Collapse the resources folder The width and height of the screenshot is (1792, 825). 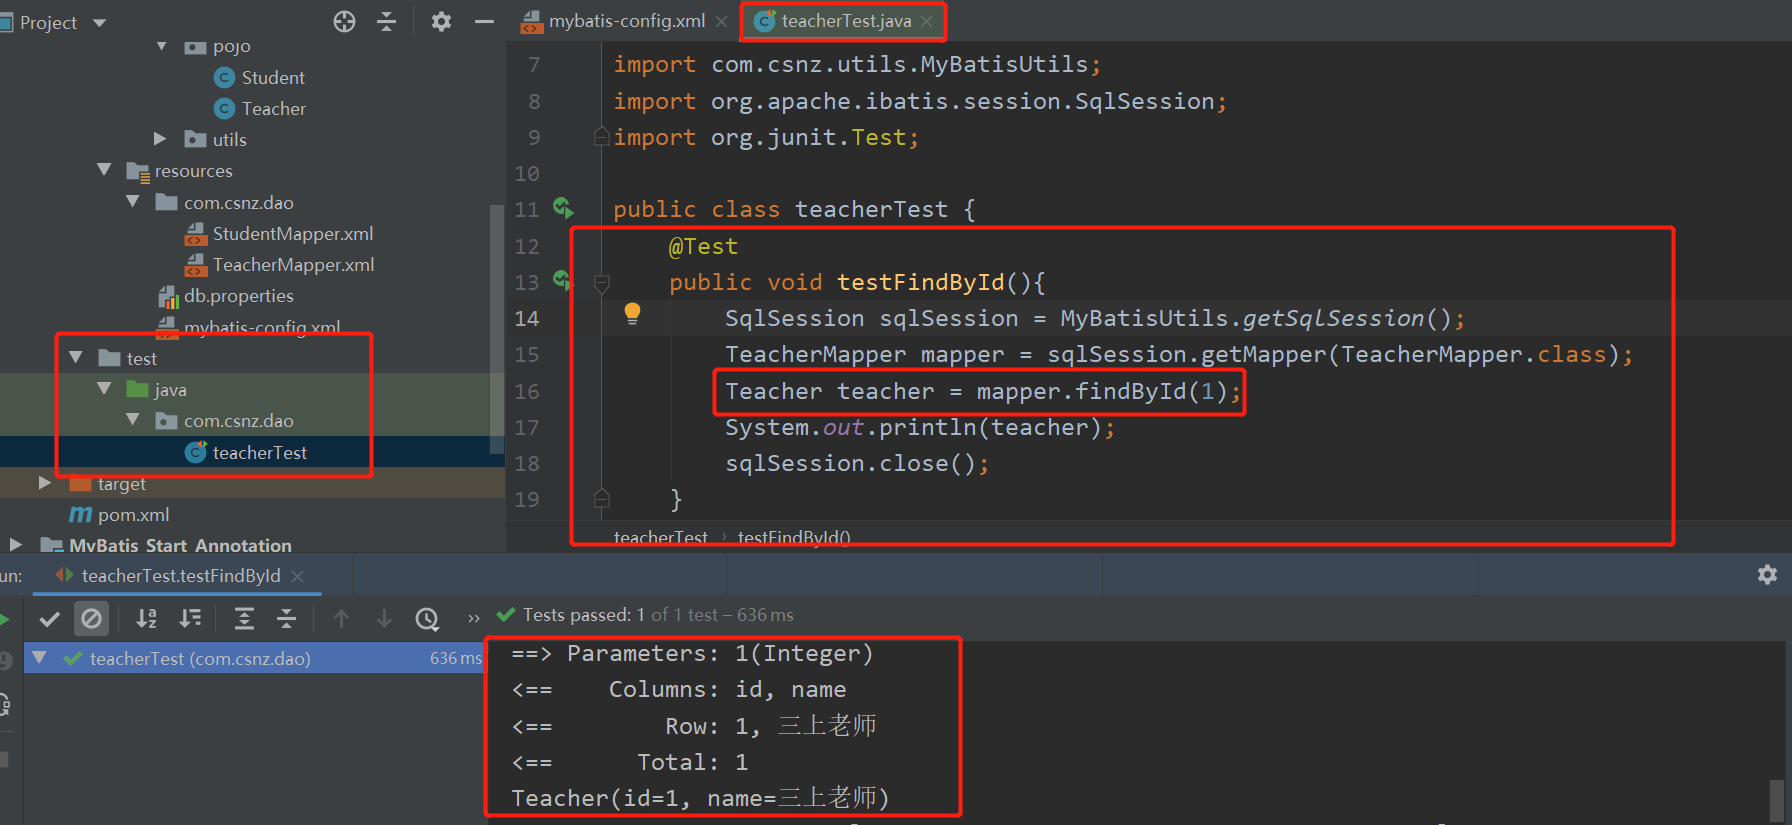point(104,170)
